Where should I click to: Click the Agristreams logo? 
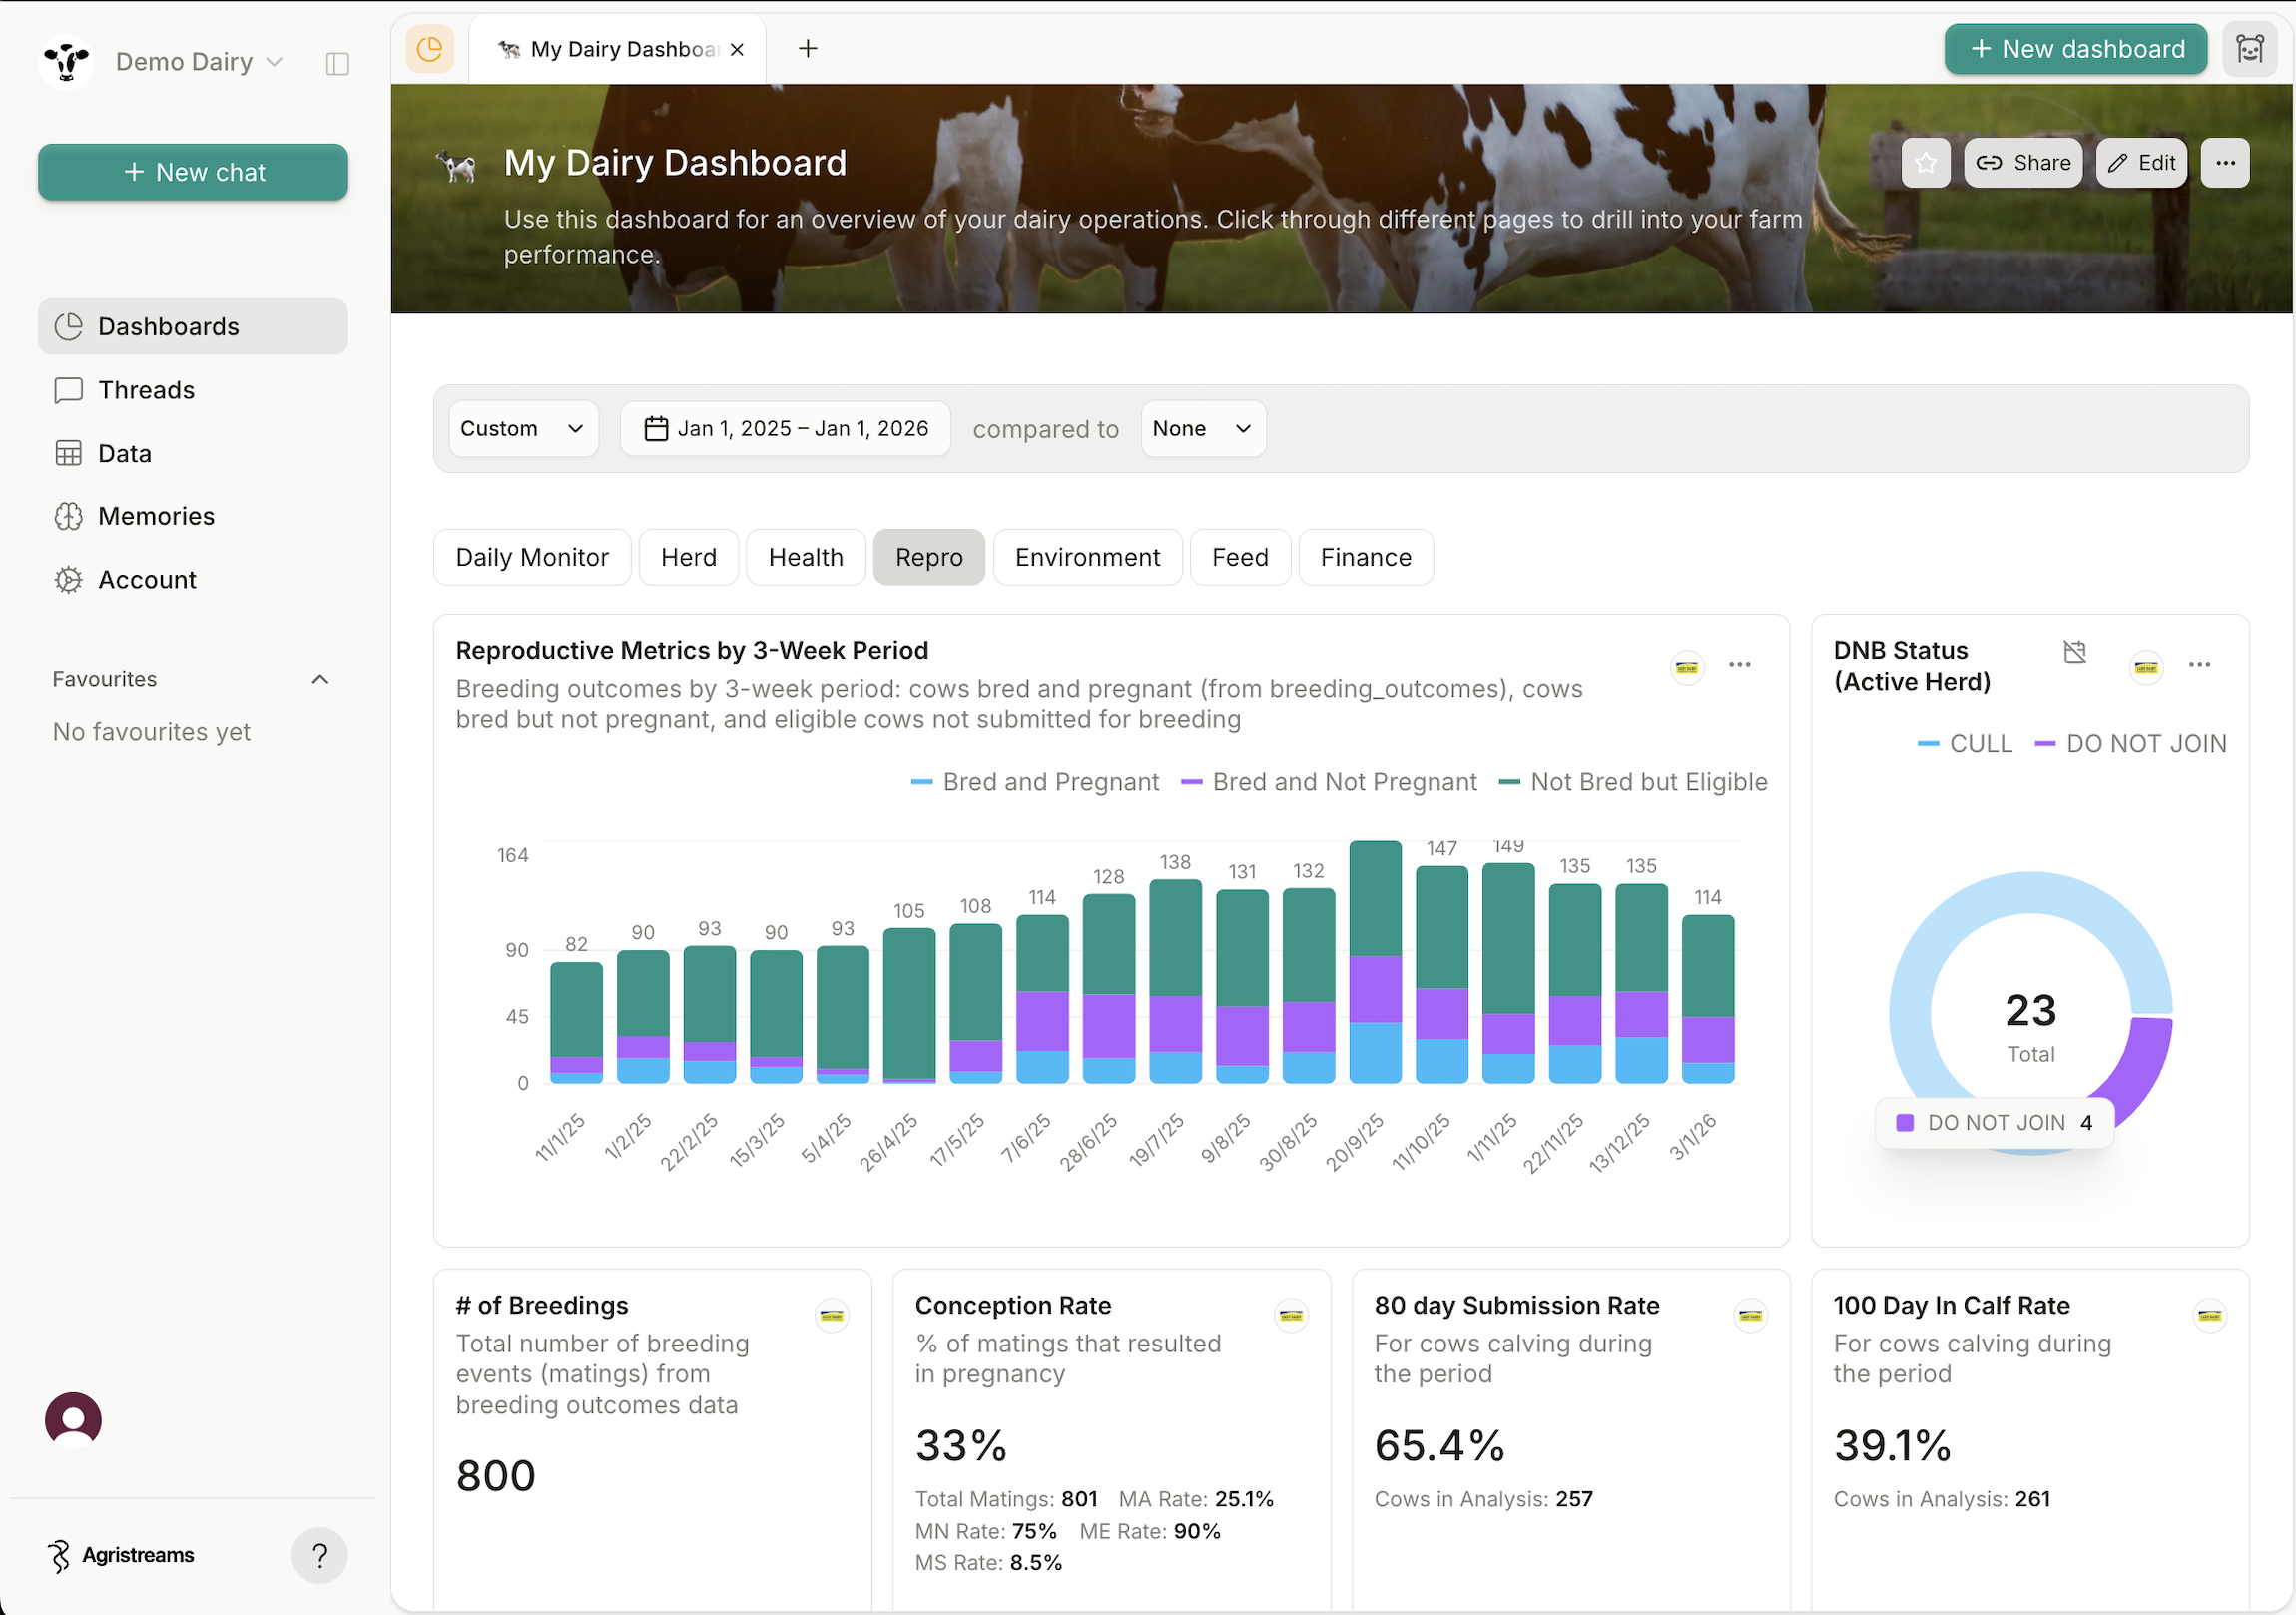121,1556
